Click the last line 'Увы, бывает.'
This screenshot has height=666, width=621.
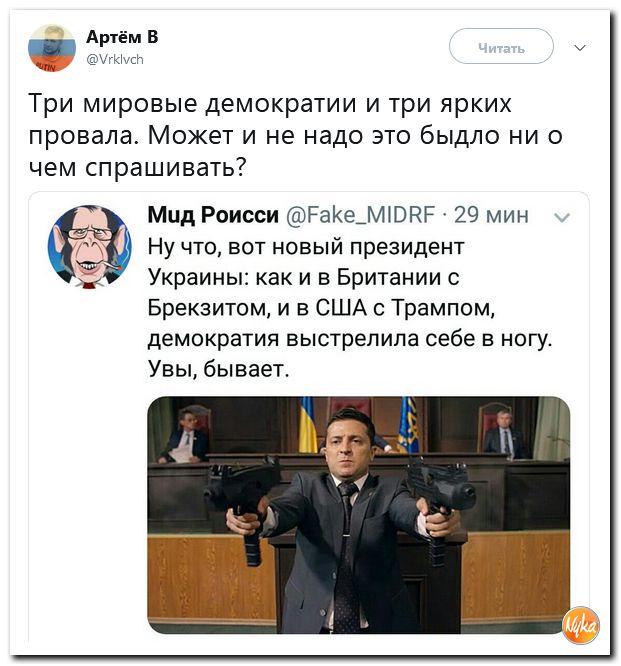click(x=217, y=370)
